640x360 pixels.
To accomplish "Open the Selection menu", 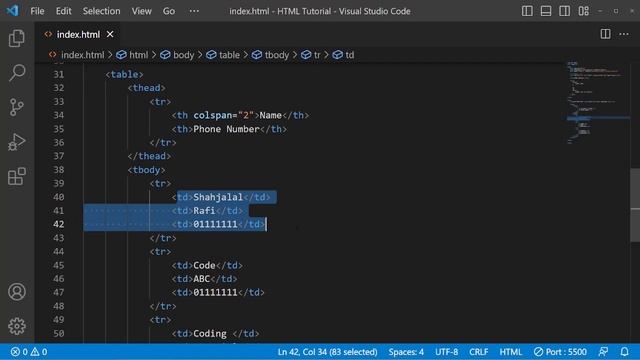I will (101, 11).
